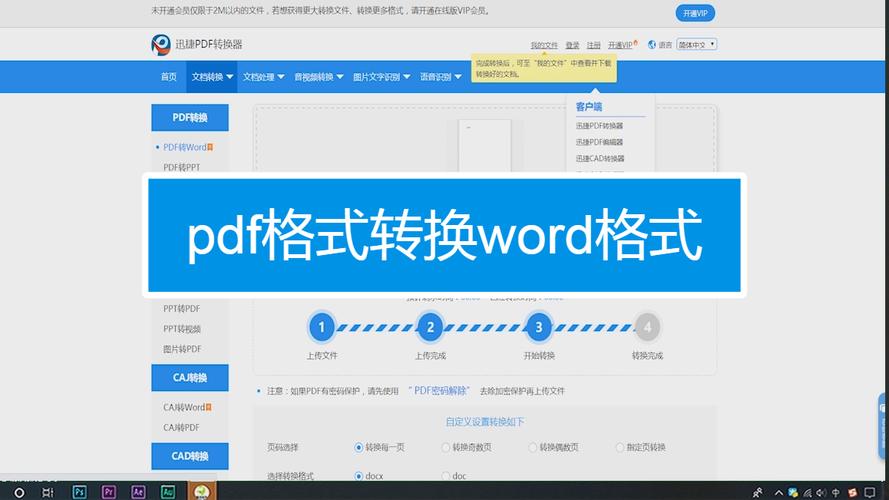Click the 开通VIP button in top banner
The width and height of the screenshot is (889, 500).
695,13
